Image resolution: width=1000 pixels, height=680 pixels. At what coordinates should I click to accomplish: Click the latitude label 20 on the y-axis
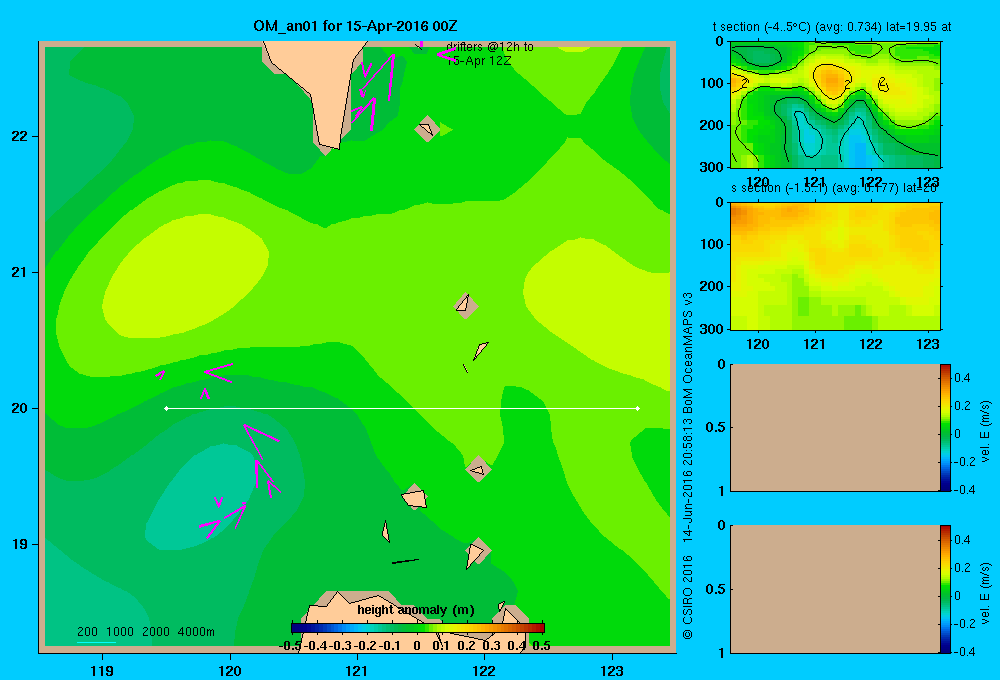click(x=19, y=408)
